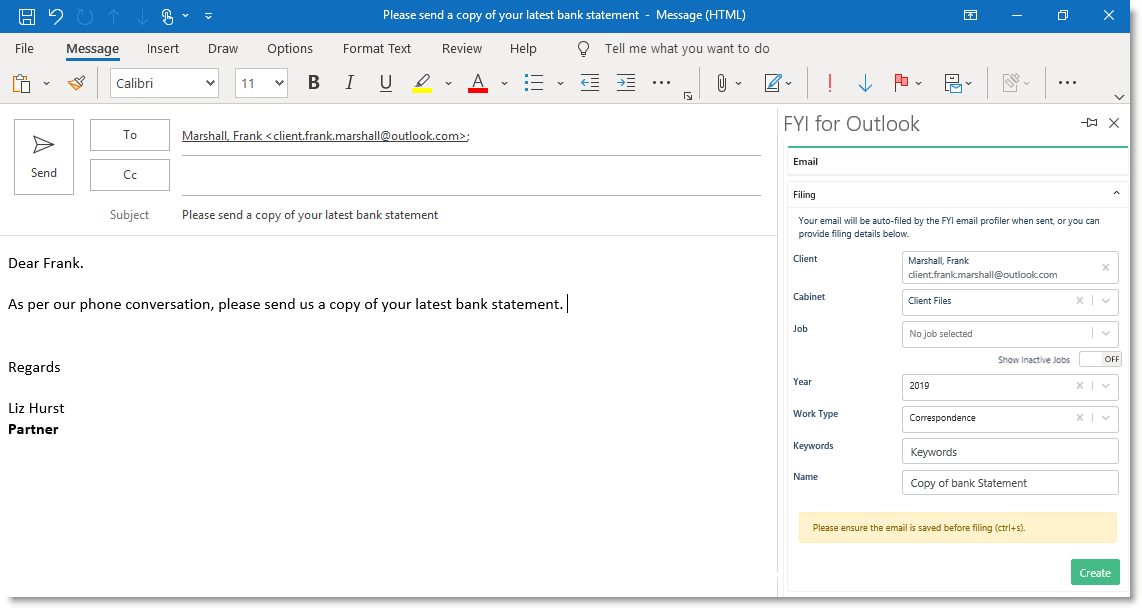Click the Send button
This screenshot has width=1142, height=609.
click(44, 157)
